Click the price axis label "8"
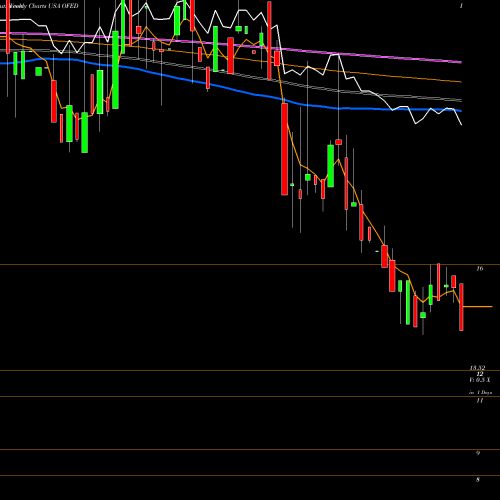Image resolution: width=500 pixels, height=500 pixels. click(478, 480)
